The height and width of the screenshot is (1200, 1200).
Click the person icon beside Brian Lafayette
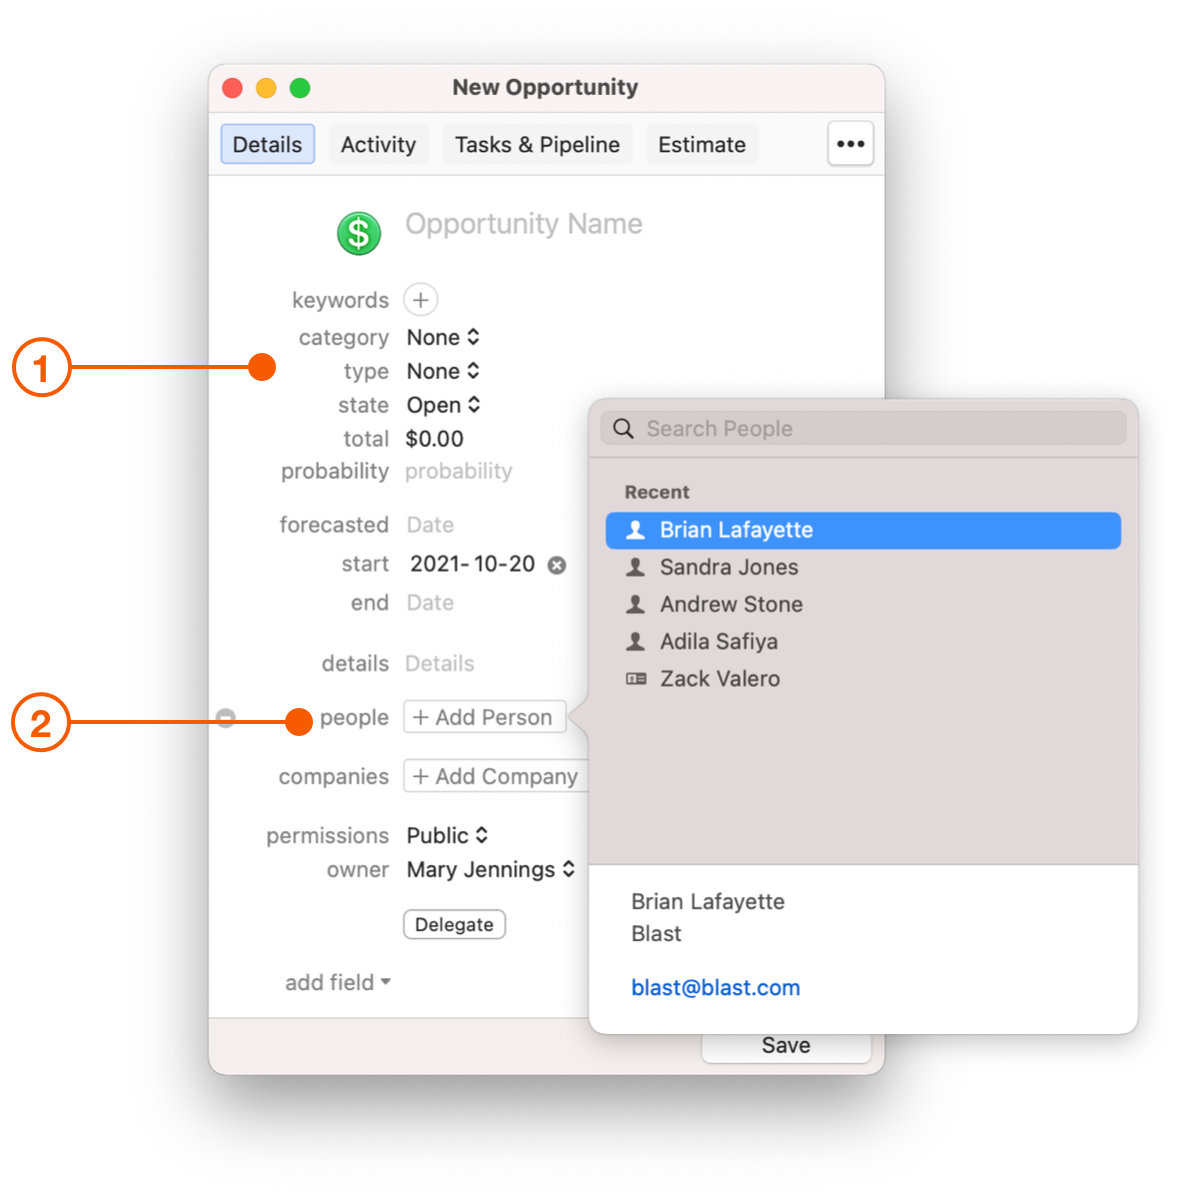(x=635, y=530)
